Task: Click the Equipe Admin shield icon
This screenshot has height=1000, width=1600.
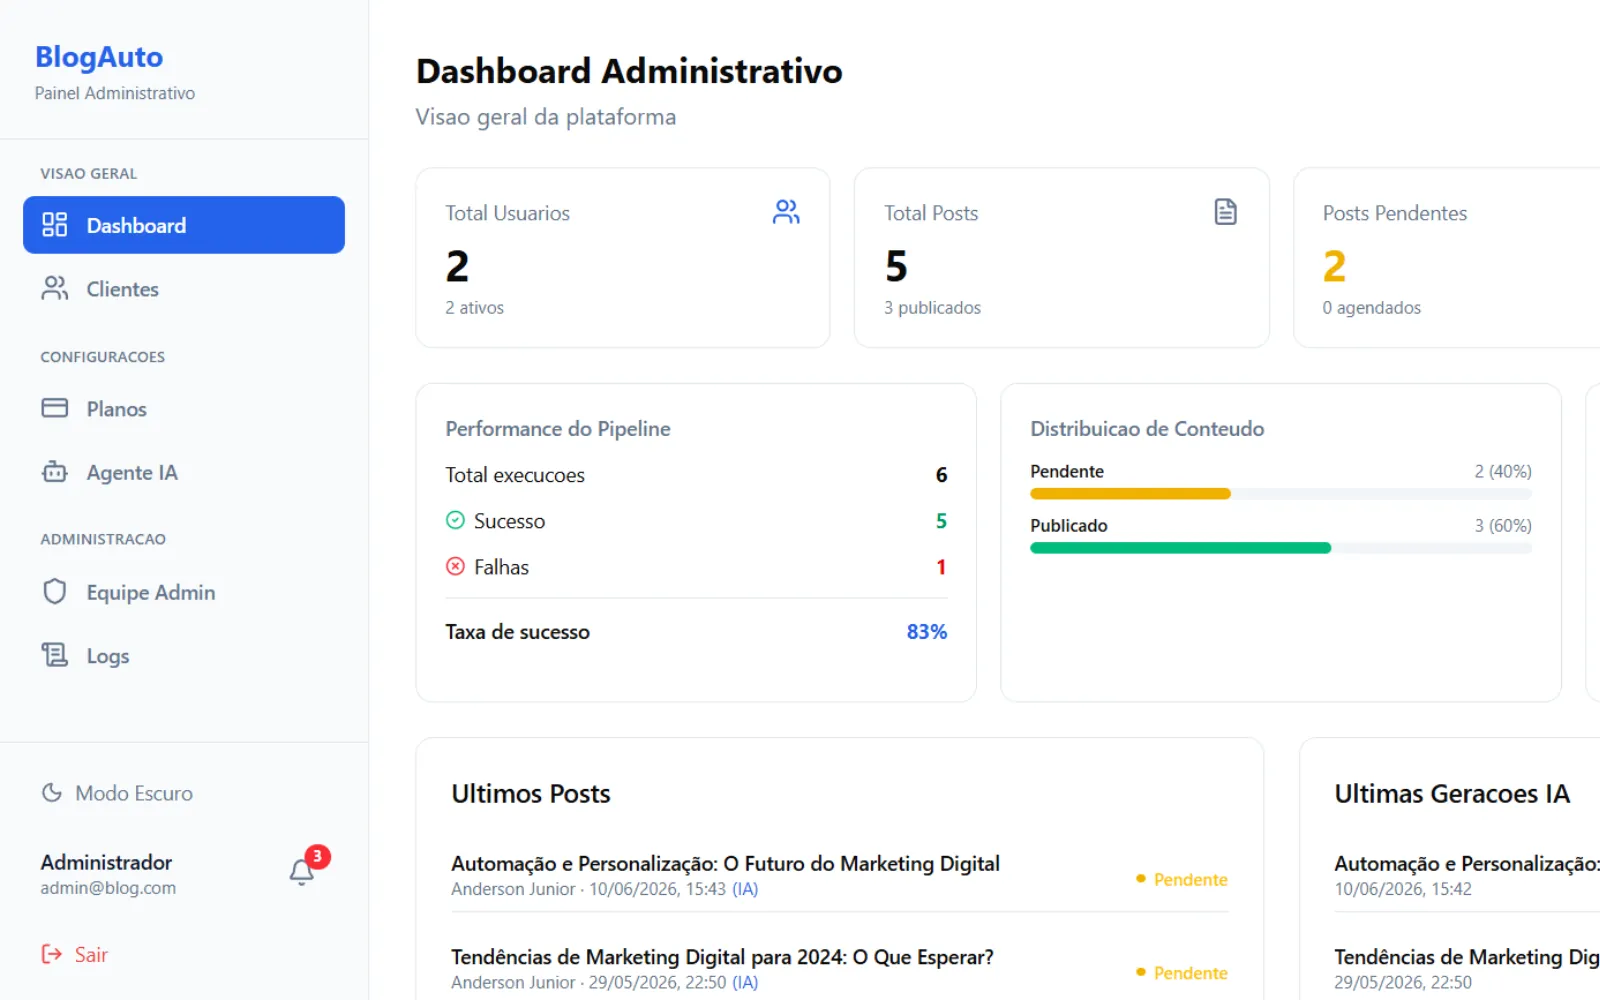Action: point(55,592)
